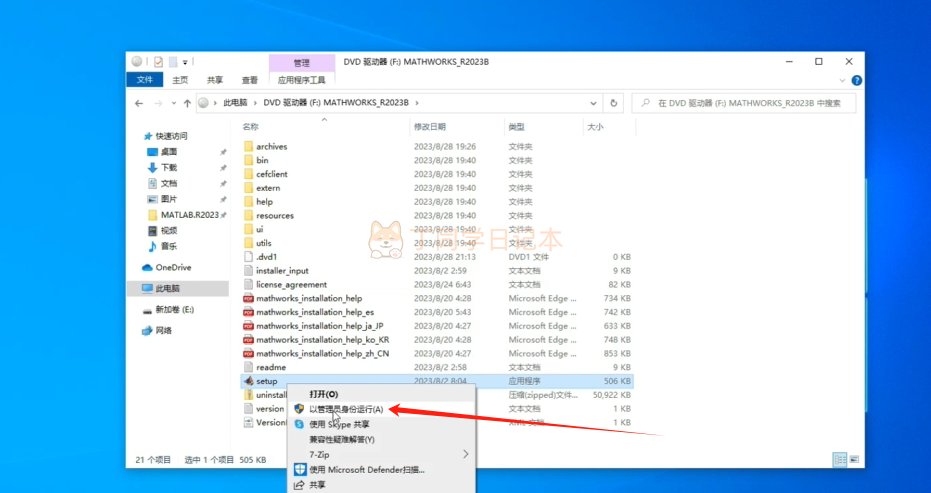Image resolution: width=931 pixels, height=493 pixels.
Task: Open quick access toolbar customize dropdown
Action: [x=185, y=62]
